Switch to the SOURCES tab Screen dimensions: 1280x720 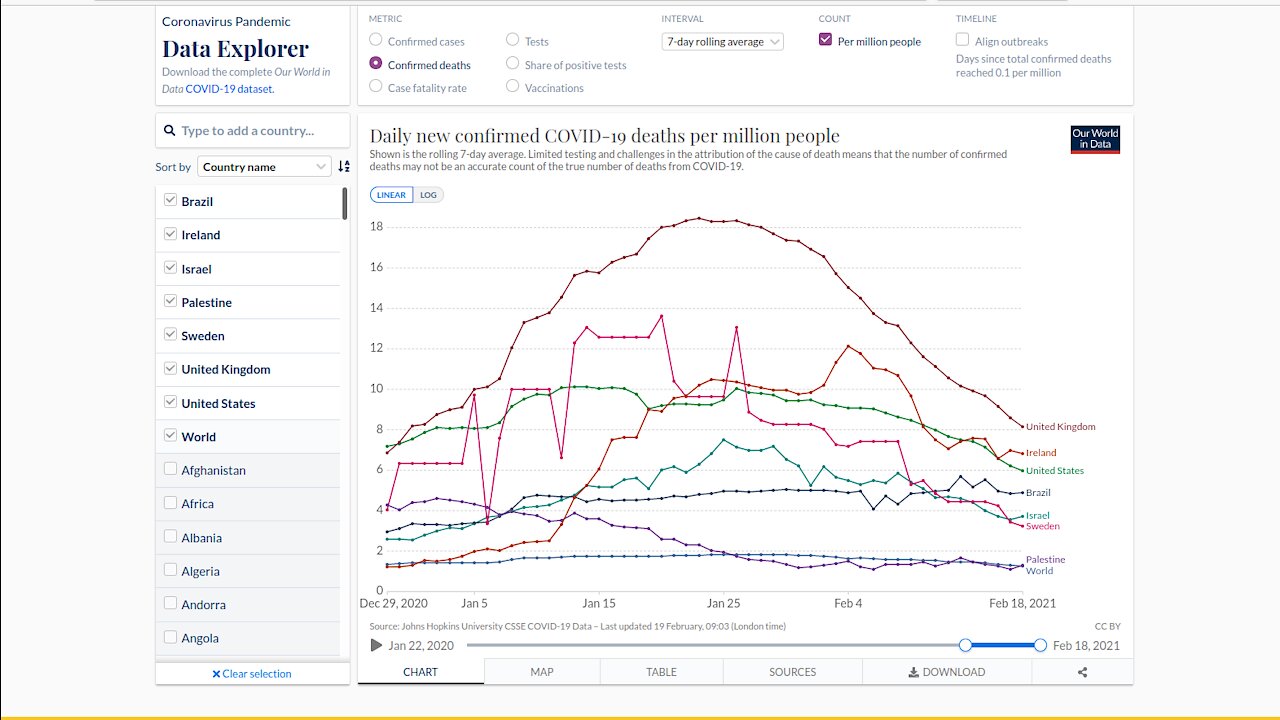click(x=793, y=672)
